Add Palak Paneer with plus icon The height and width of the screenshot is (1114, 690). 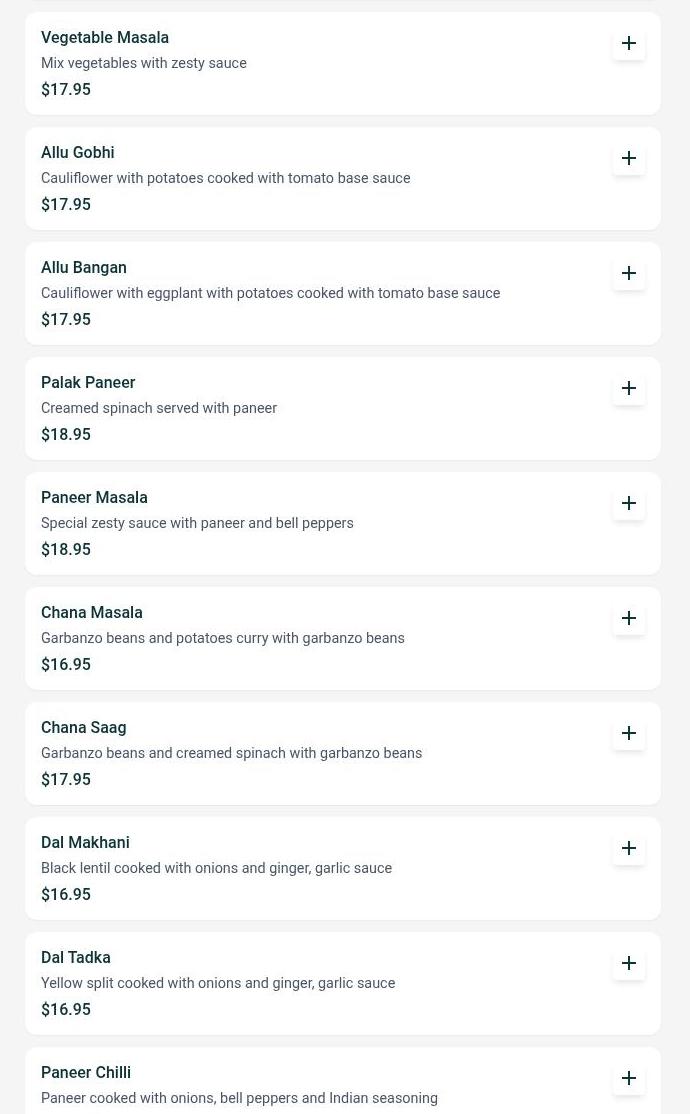pyautogui.click(x=628, y=389)
